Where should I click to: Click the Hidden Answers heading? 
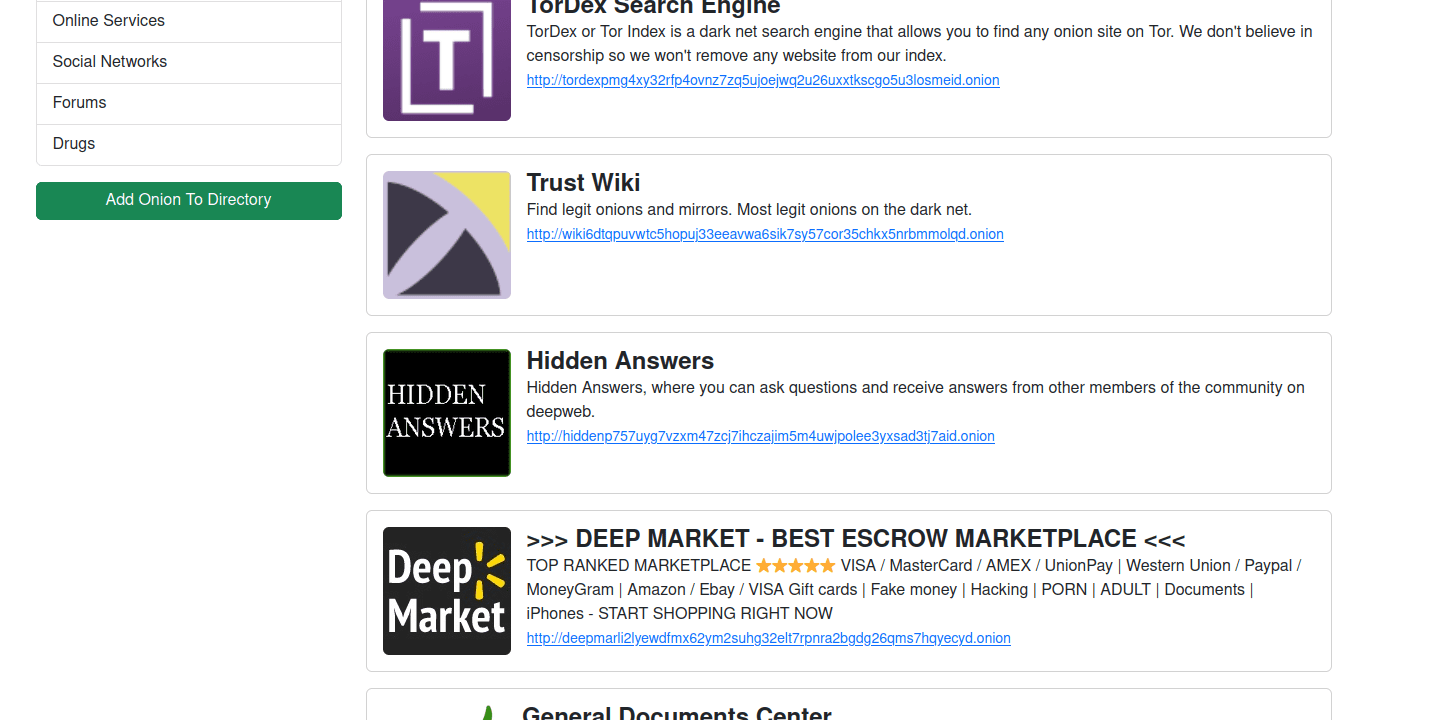(x=620, y=361)
